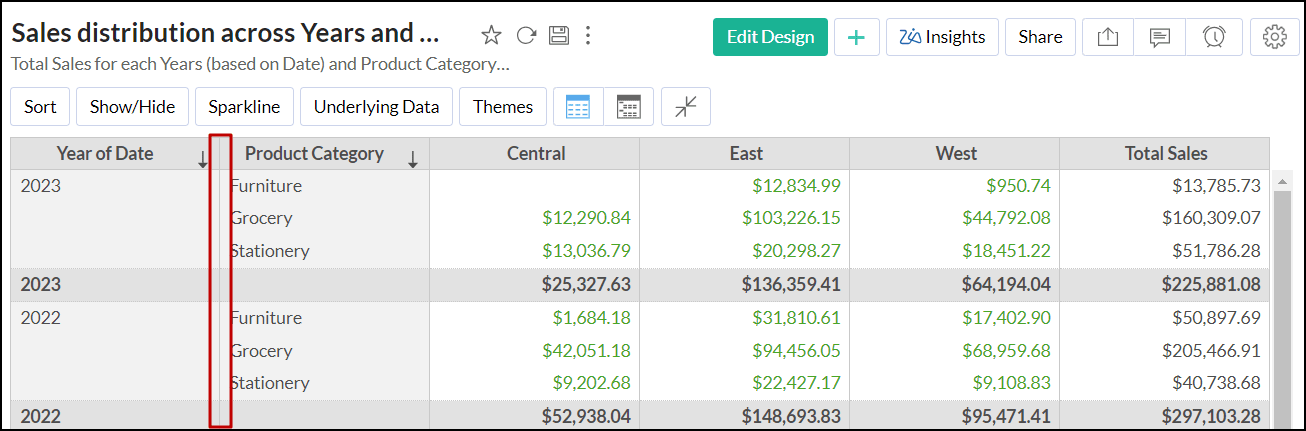
Task: Click the Sparkline toolbar button
Action: point(244,107)
